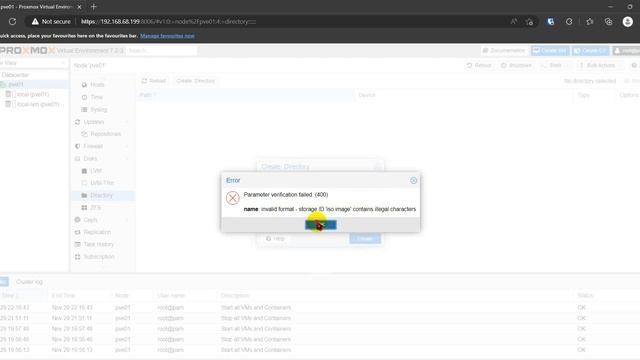Click the Reboot node button
The width and height of the screenshot is (640, 360).
pos(479,65)
